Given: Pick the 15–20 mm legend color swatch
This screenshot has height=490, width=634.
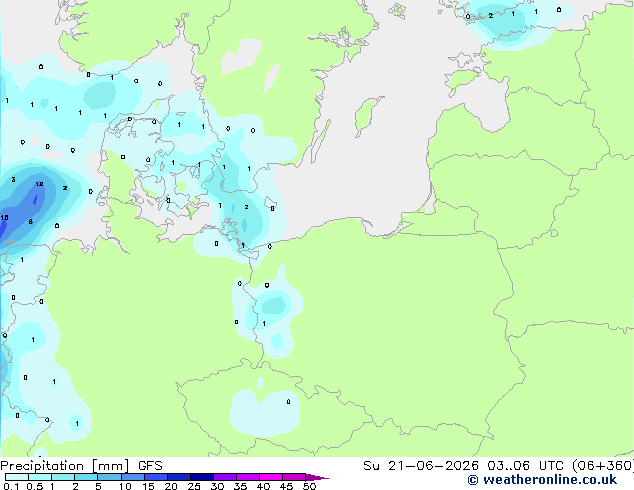Looking at the screenshot, I should (x=155, y=477).
